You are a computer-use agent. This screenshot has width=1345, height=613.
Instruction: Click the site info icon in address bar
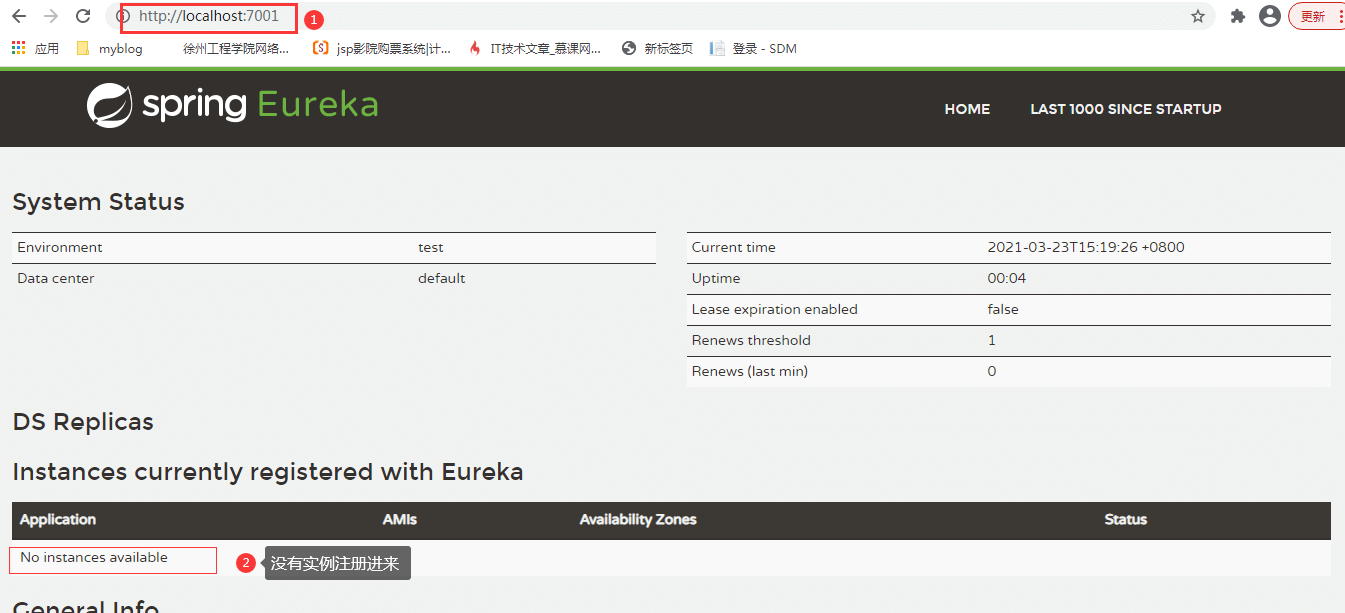point(123,16)
